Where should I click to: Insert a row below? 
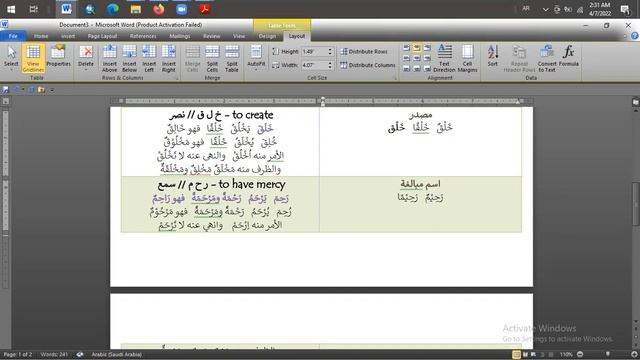click(129, 58)
